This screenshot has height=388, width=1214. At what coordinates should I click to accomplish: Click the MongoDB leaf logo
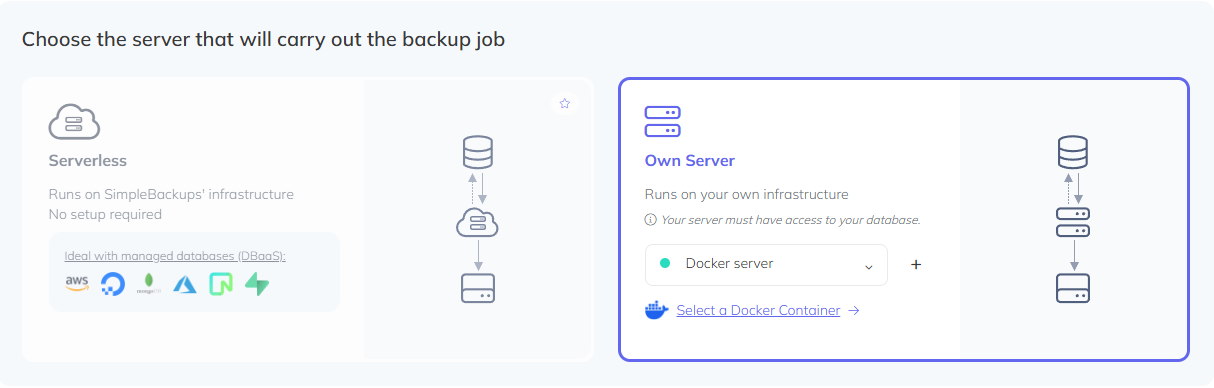coord(149,284)
